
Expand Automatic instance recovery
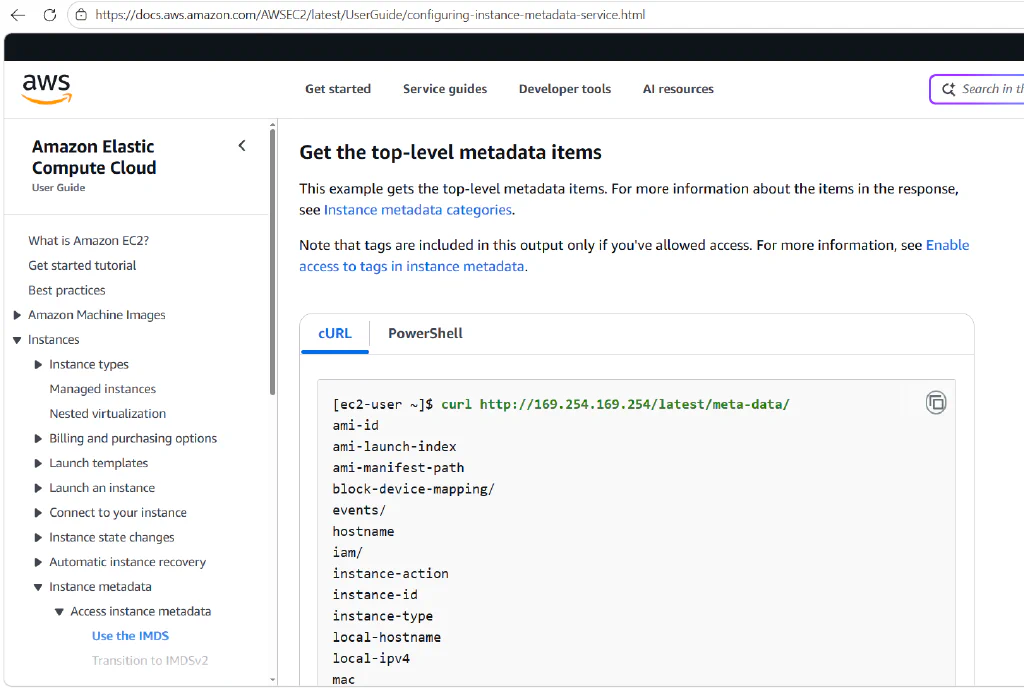click(x=38, y=562)
